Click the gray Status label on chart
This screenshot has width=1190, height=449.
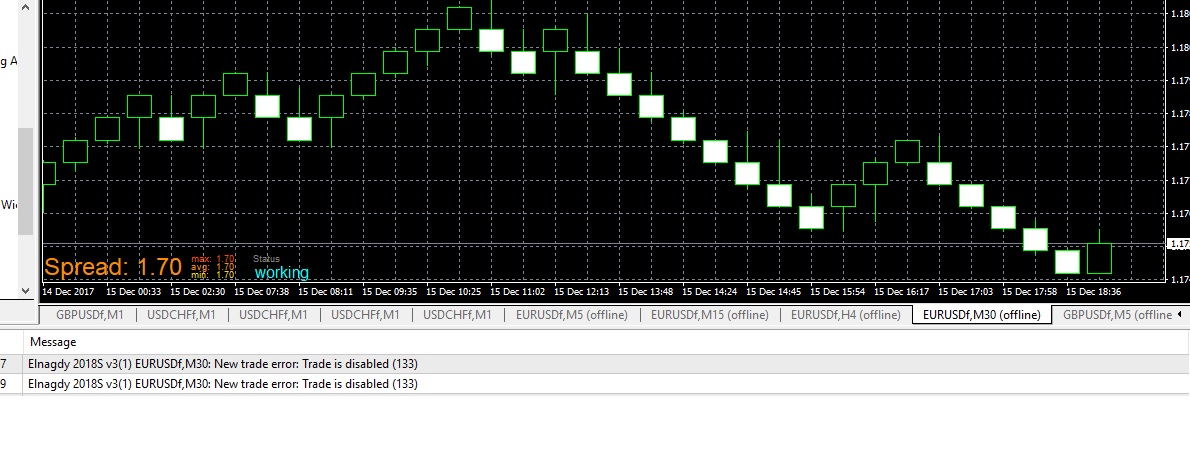tap(266, 259)
